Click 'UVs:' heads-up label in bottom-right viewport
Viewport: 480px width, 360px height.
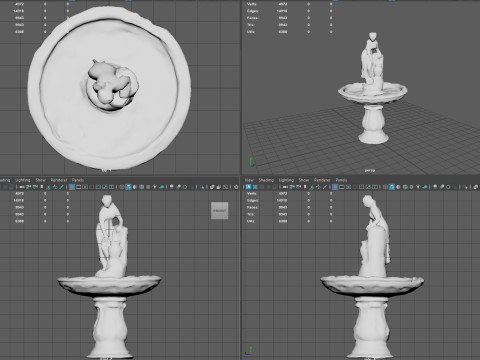[251, 221]
